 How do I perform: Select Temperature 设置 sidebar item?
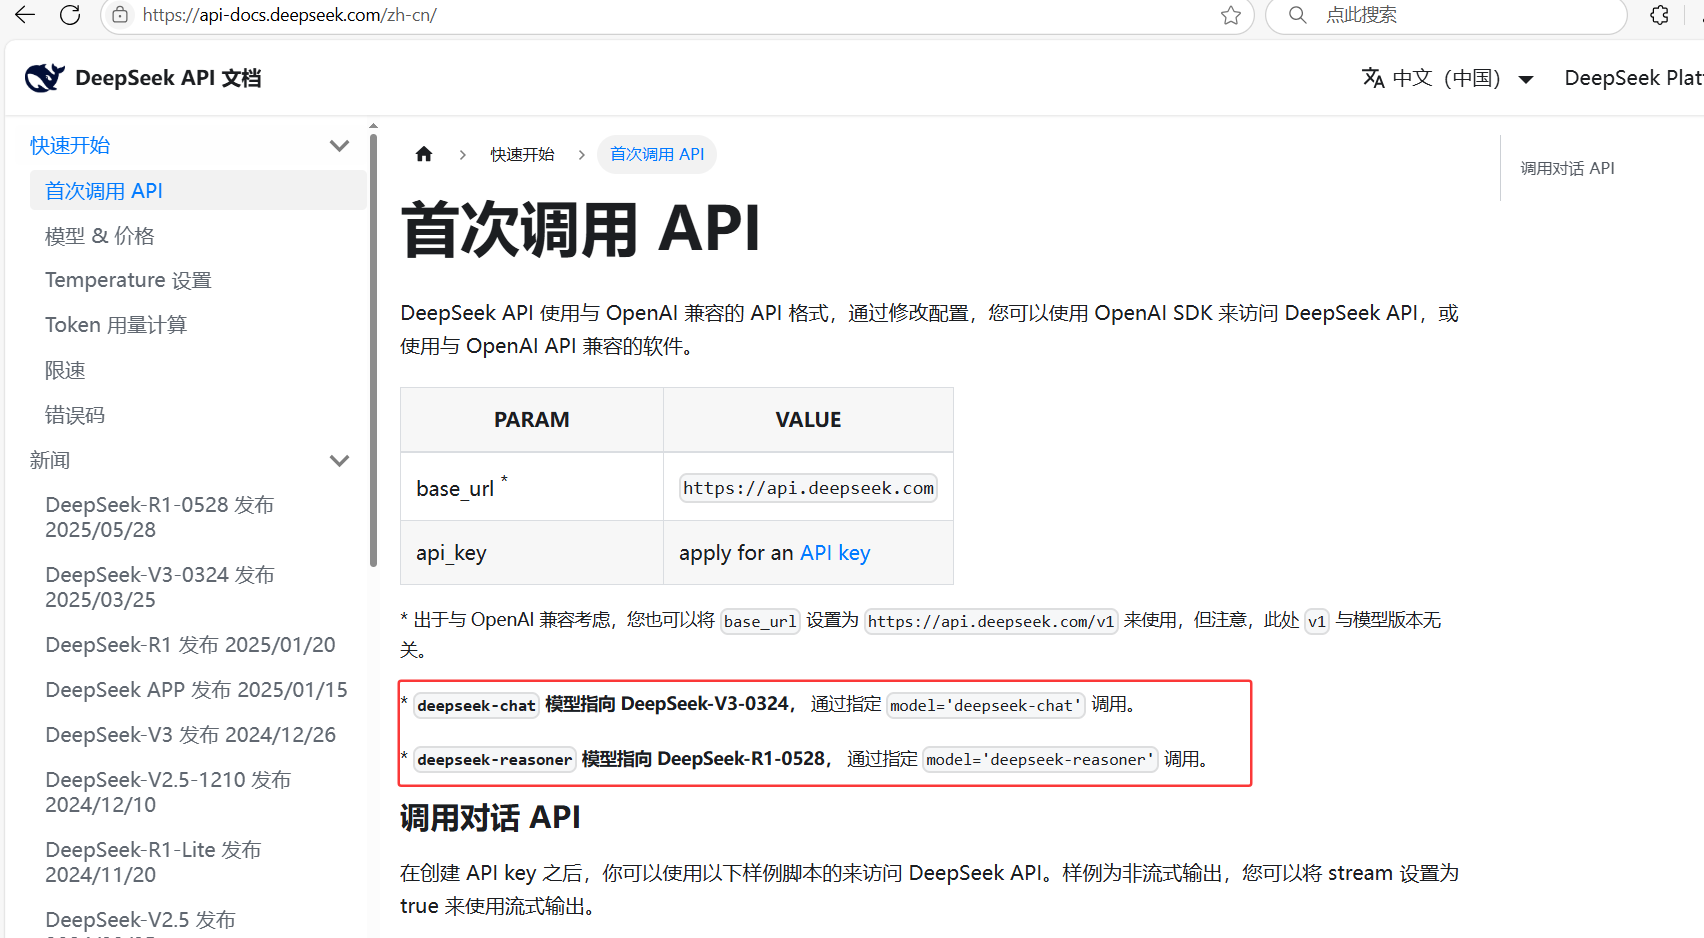coord(128,281)
